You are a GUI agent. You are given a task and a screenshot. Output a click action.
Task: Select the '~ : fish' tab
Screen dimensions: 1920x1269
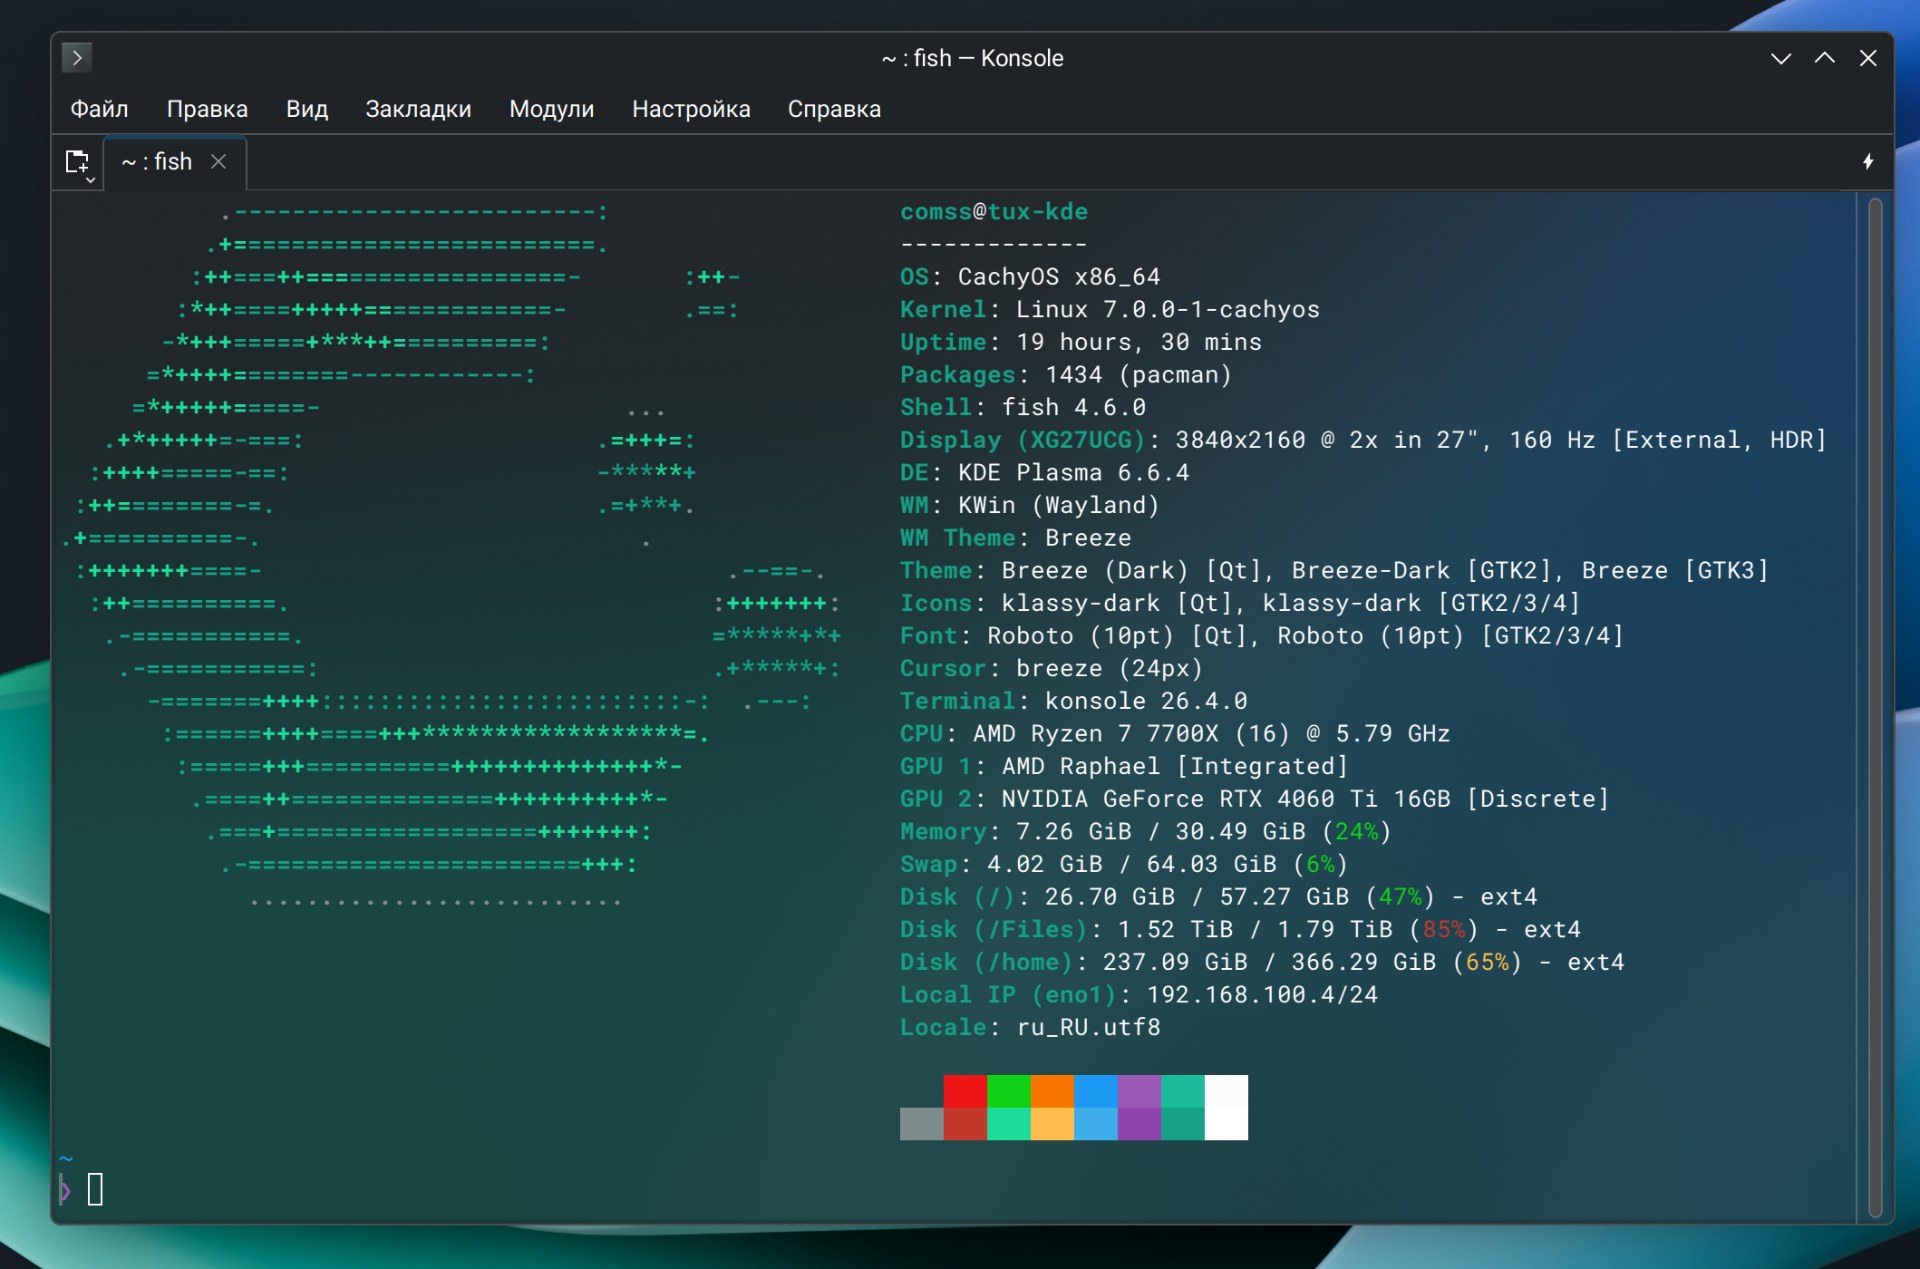[x=157, y=161]
